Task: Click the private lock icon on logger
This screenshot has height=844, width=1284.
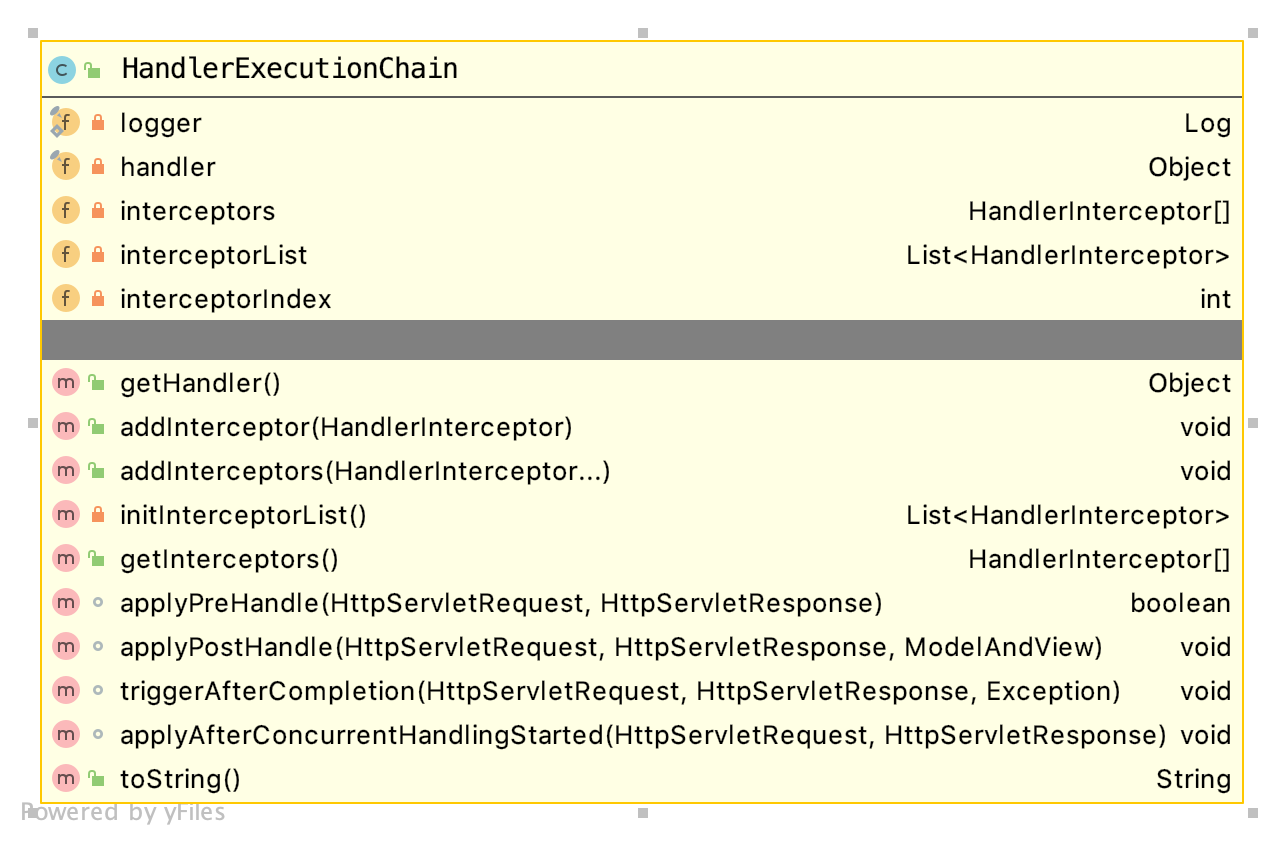Action: (x=98, y=123)
